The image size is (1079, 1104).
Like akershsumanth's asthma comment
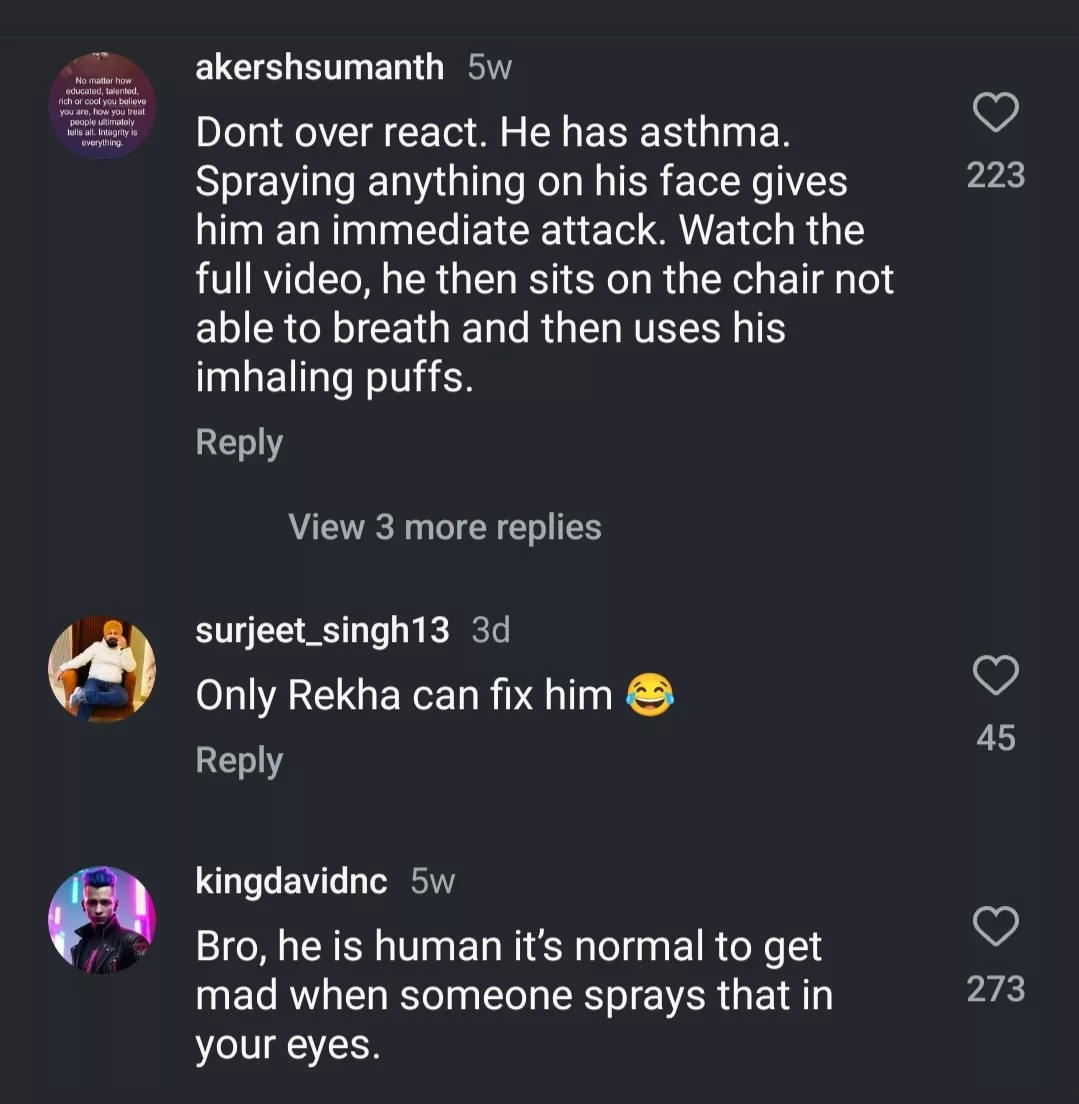(996, 112)
